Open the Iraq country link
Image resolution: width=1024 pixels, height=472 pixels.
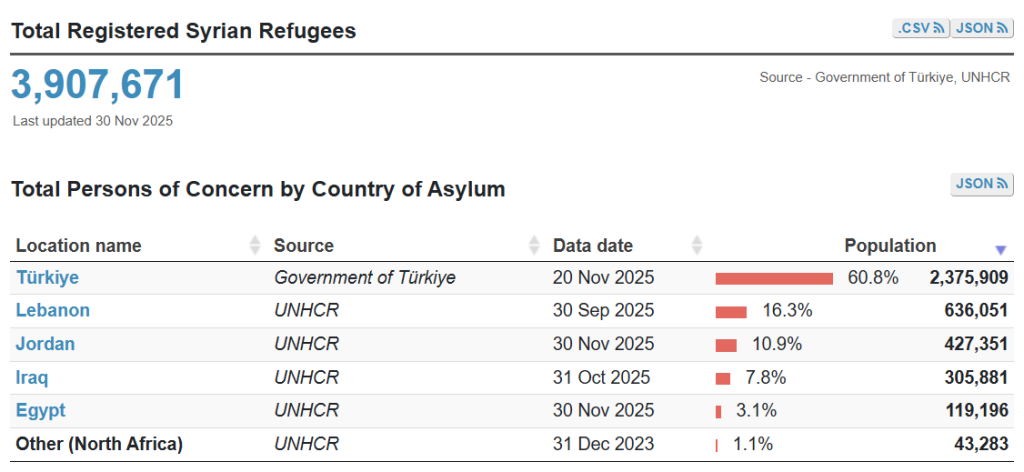point(32,378)
